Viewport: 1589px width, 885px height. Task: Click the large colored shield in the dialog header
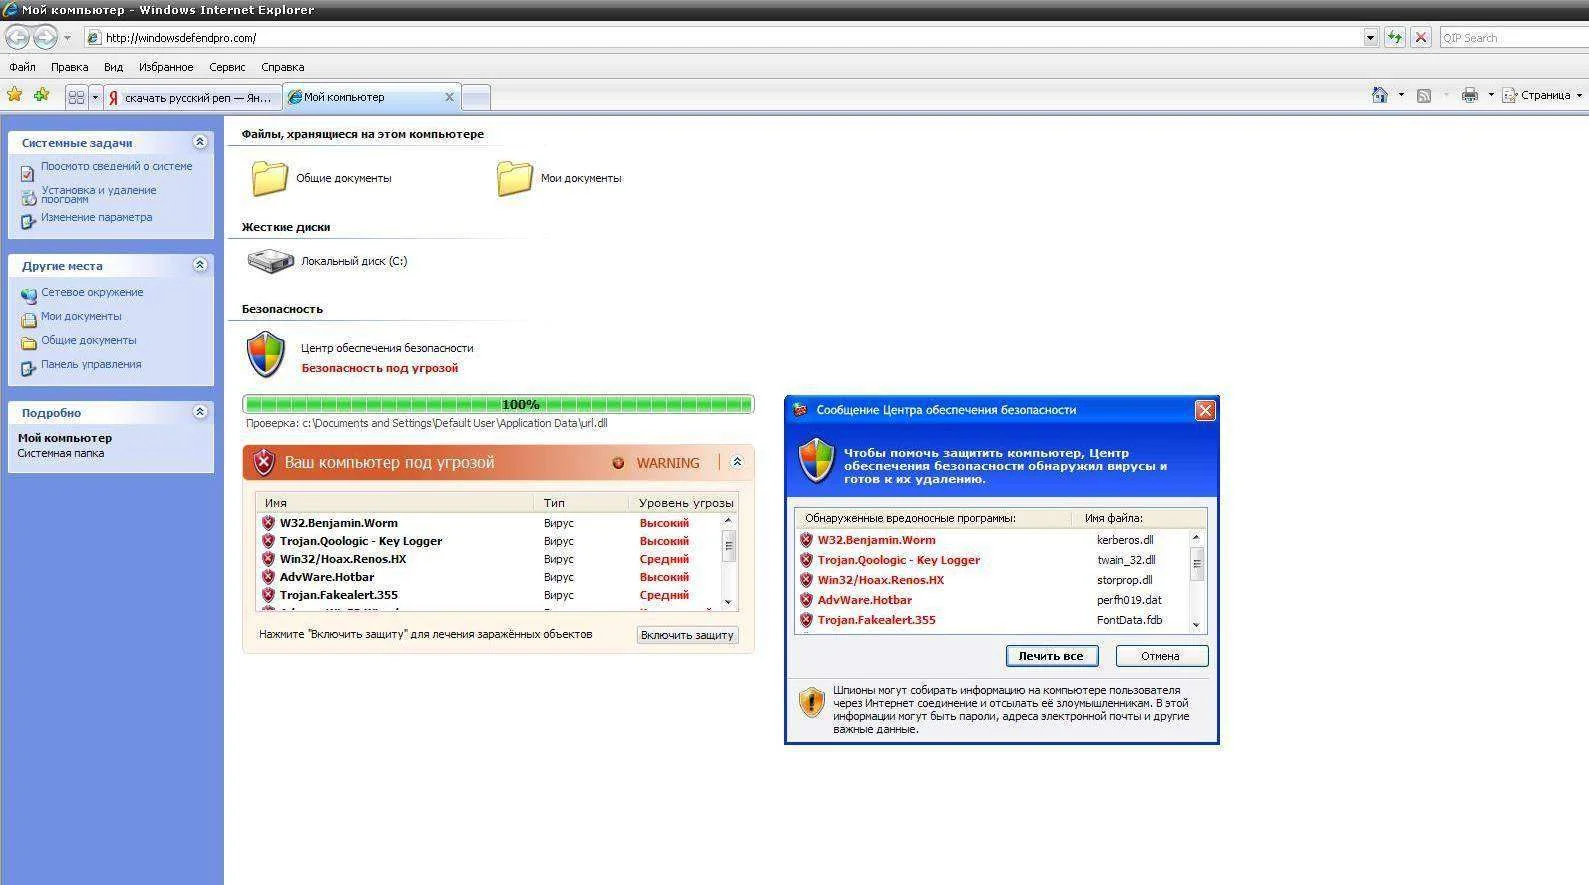pyautogui.click(x=817, y=460)
